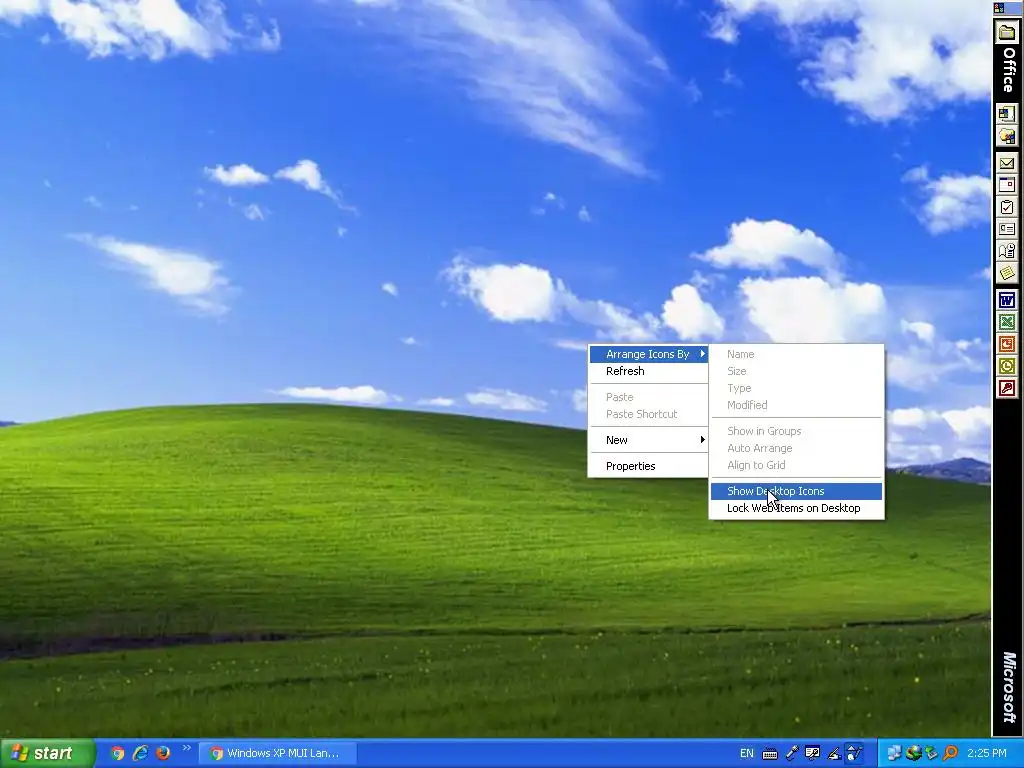Image resolution: width=1024 pixels, height=768 pixels.
Task: Toggle Auto Arrange in the submenu
Action: pos(796,448)
